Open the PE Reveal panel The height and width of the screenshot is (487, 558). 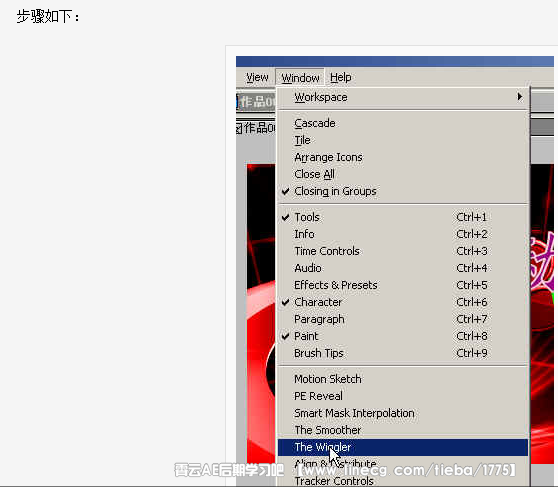[403, 396]
